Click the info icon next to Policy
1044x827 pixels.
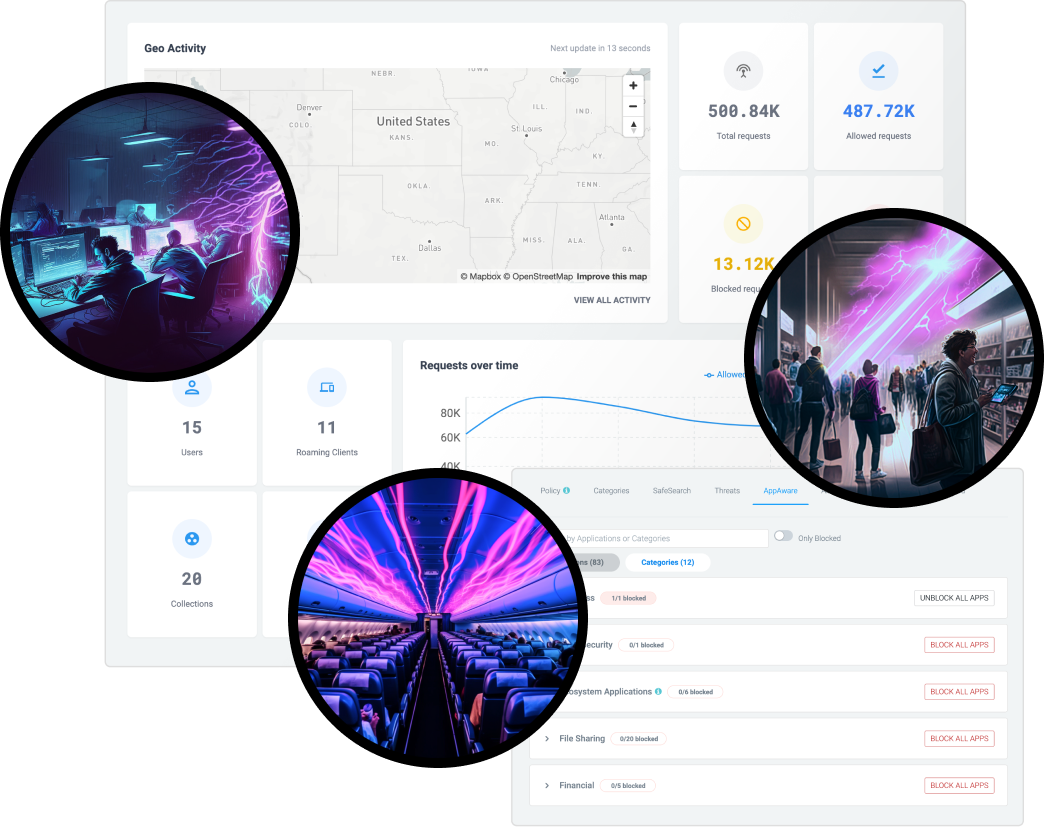click(x=567, y=491)
